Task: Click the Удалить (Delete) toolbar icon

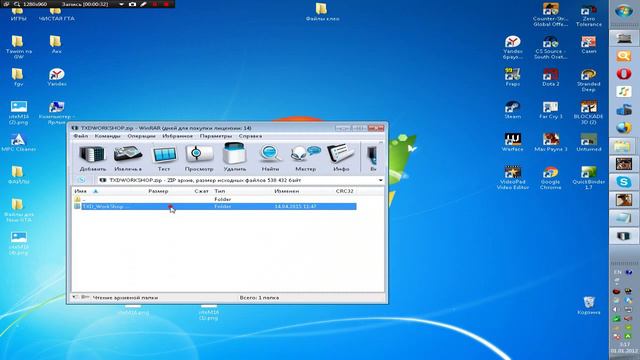Action: tap(235, 158)
